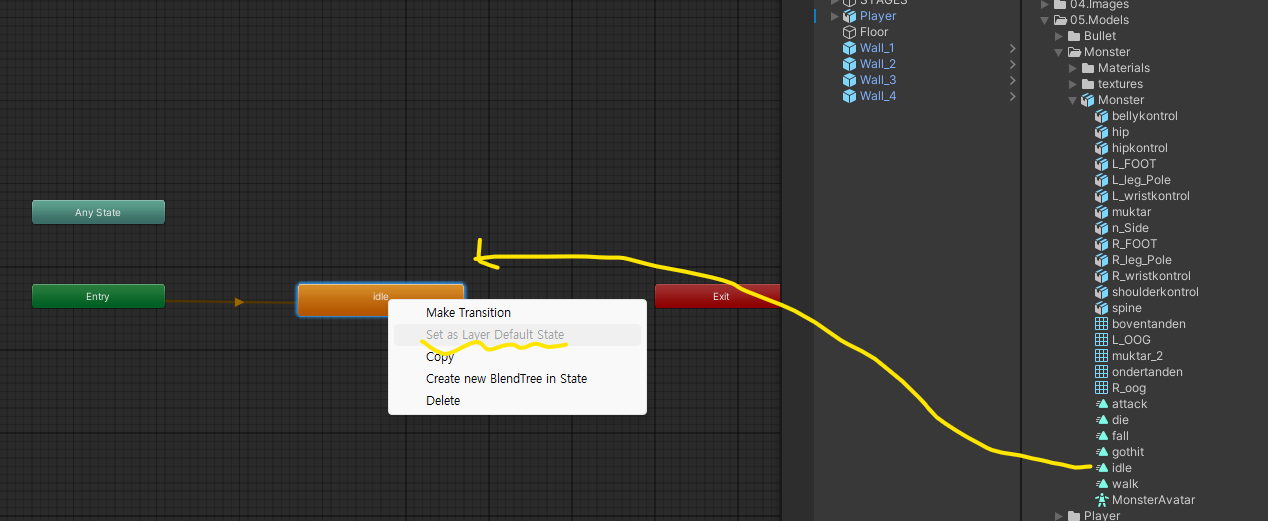
Task: Click the Floor object cube icon
Action: 849,32
